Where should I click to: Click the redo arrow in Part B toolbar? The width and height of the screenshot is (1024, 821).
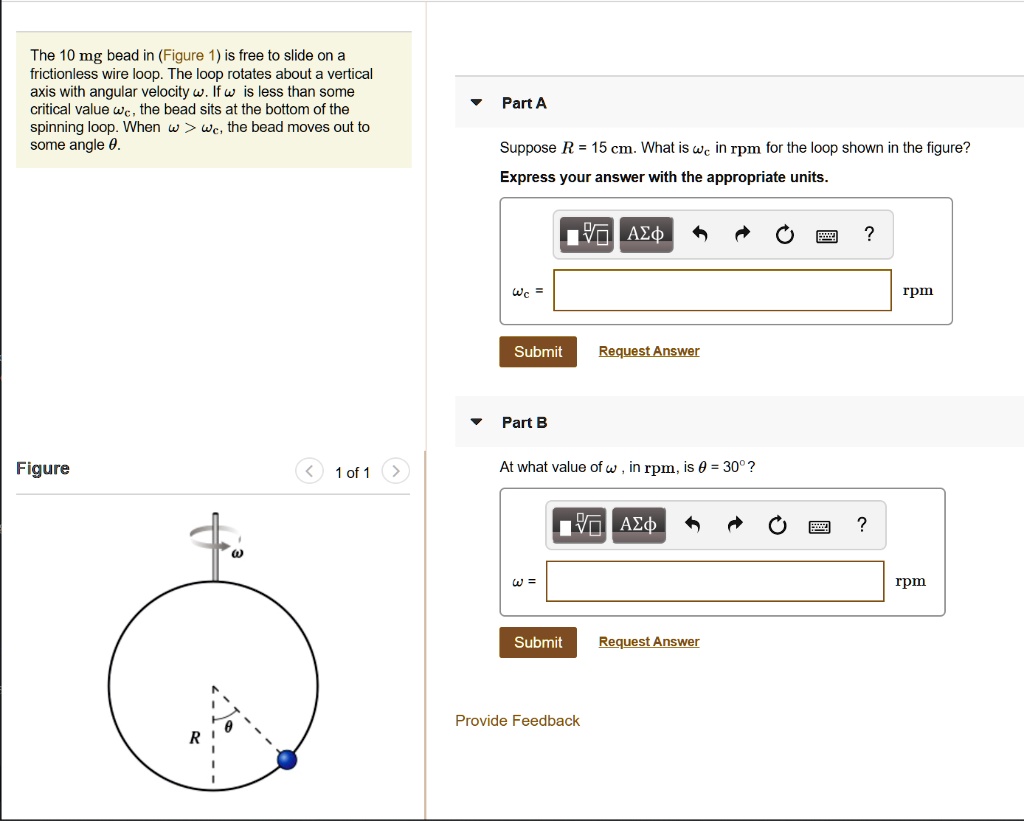[x=735, y=524]
